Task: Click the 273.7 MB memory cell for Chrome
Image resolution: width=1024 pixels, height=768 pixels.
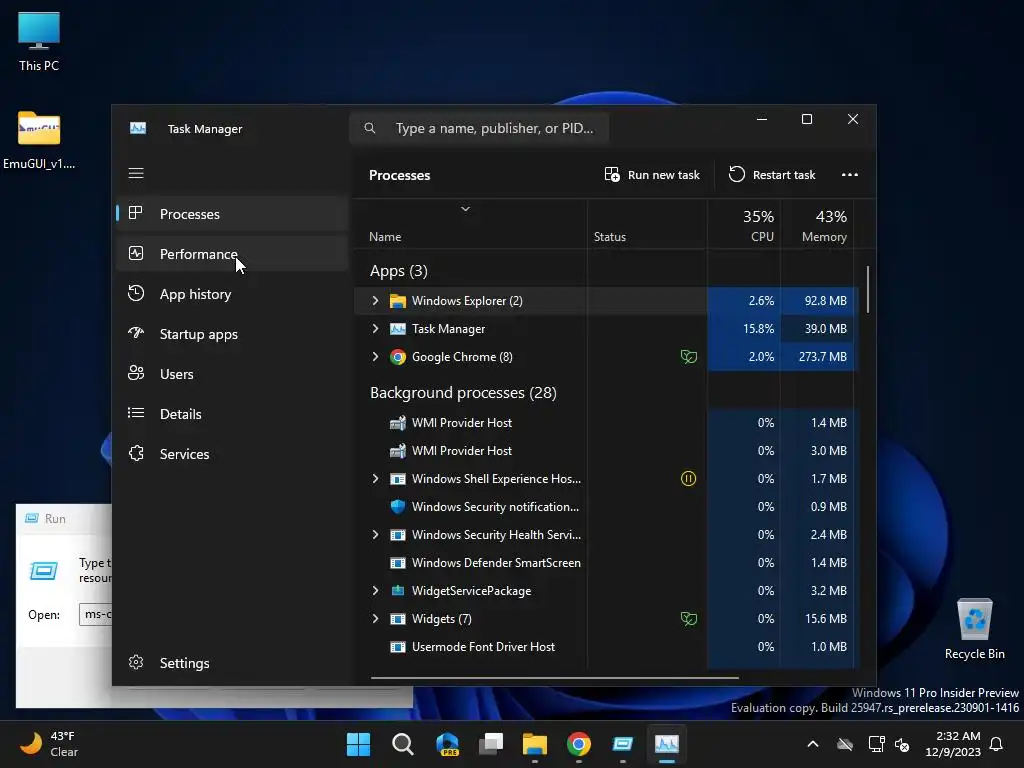Action: [818, 357]
